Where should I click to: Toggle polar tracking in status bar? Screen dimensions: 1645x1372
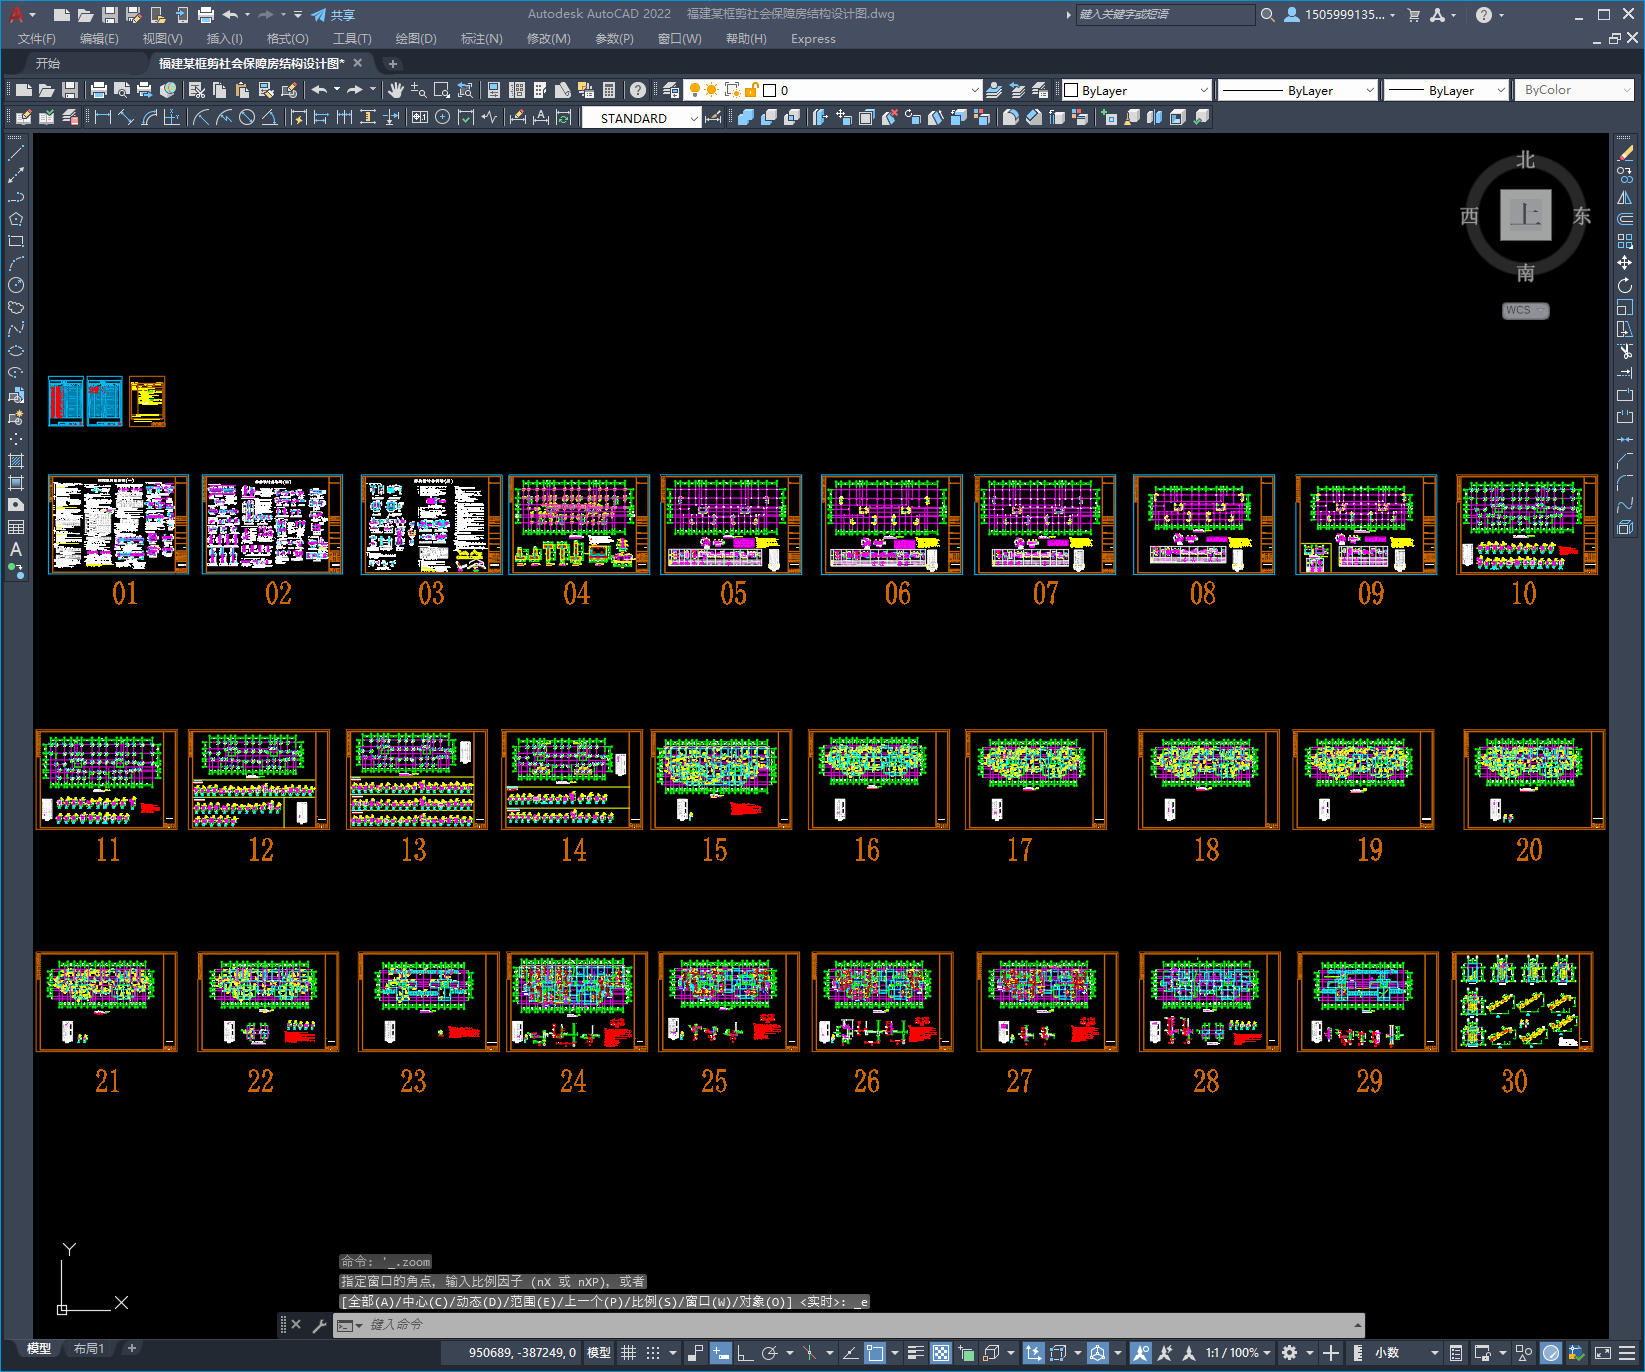769,1353
